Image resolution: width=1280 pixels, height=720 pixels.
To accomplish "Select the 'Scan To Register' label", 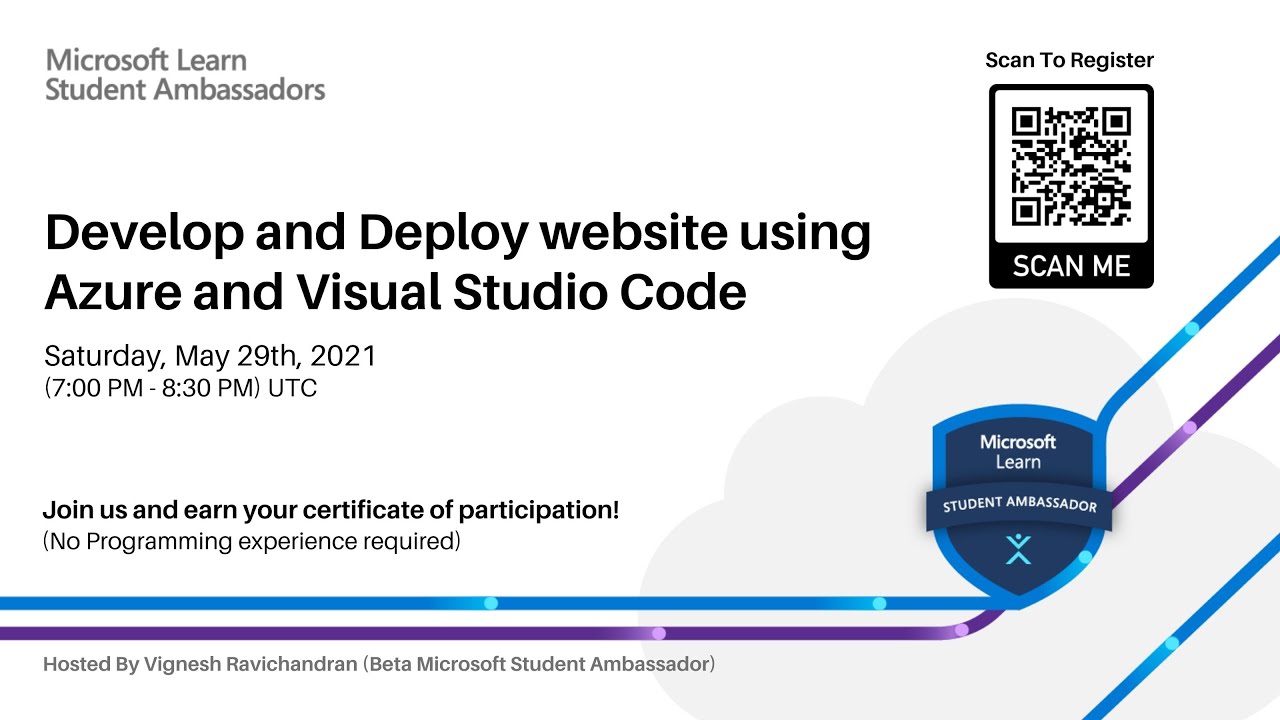I will tap(1069, 60).
